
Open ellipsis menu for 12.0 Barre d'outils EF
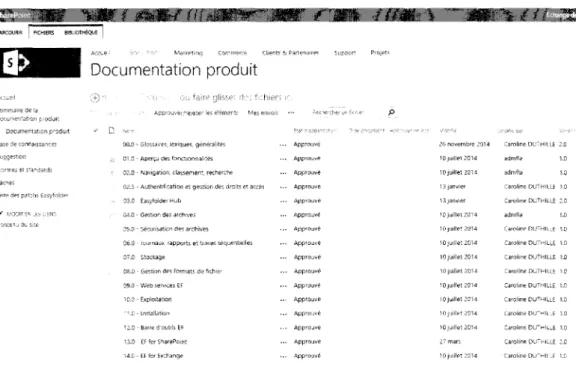(283, 328)
